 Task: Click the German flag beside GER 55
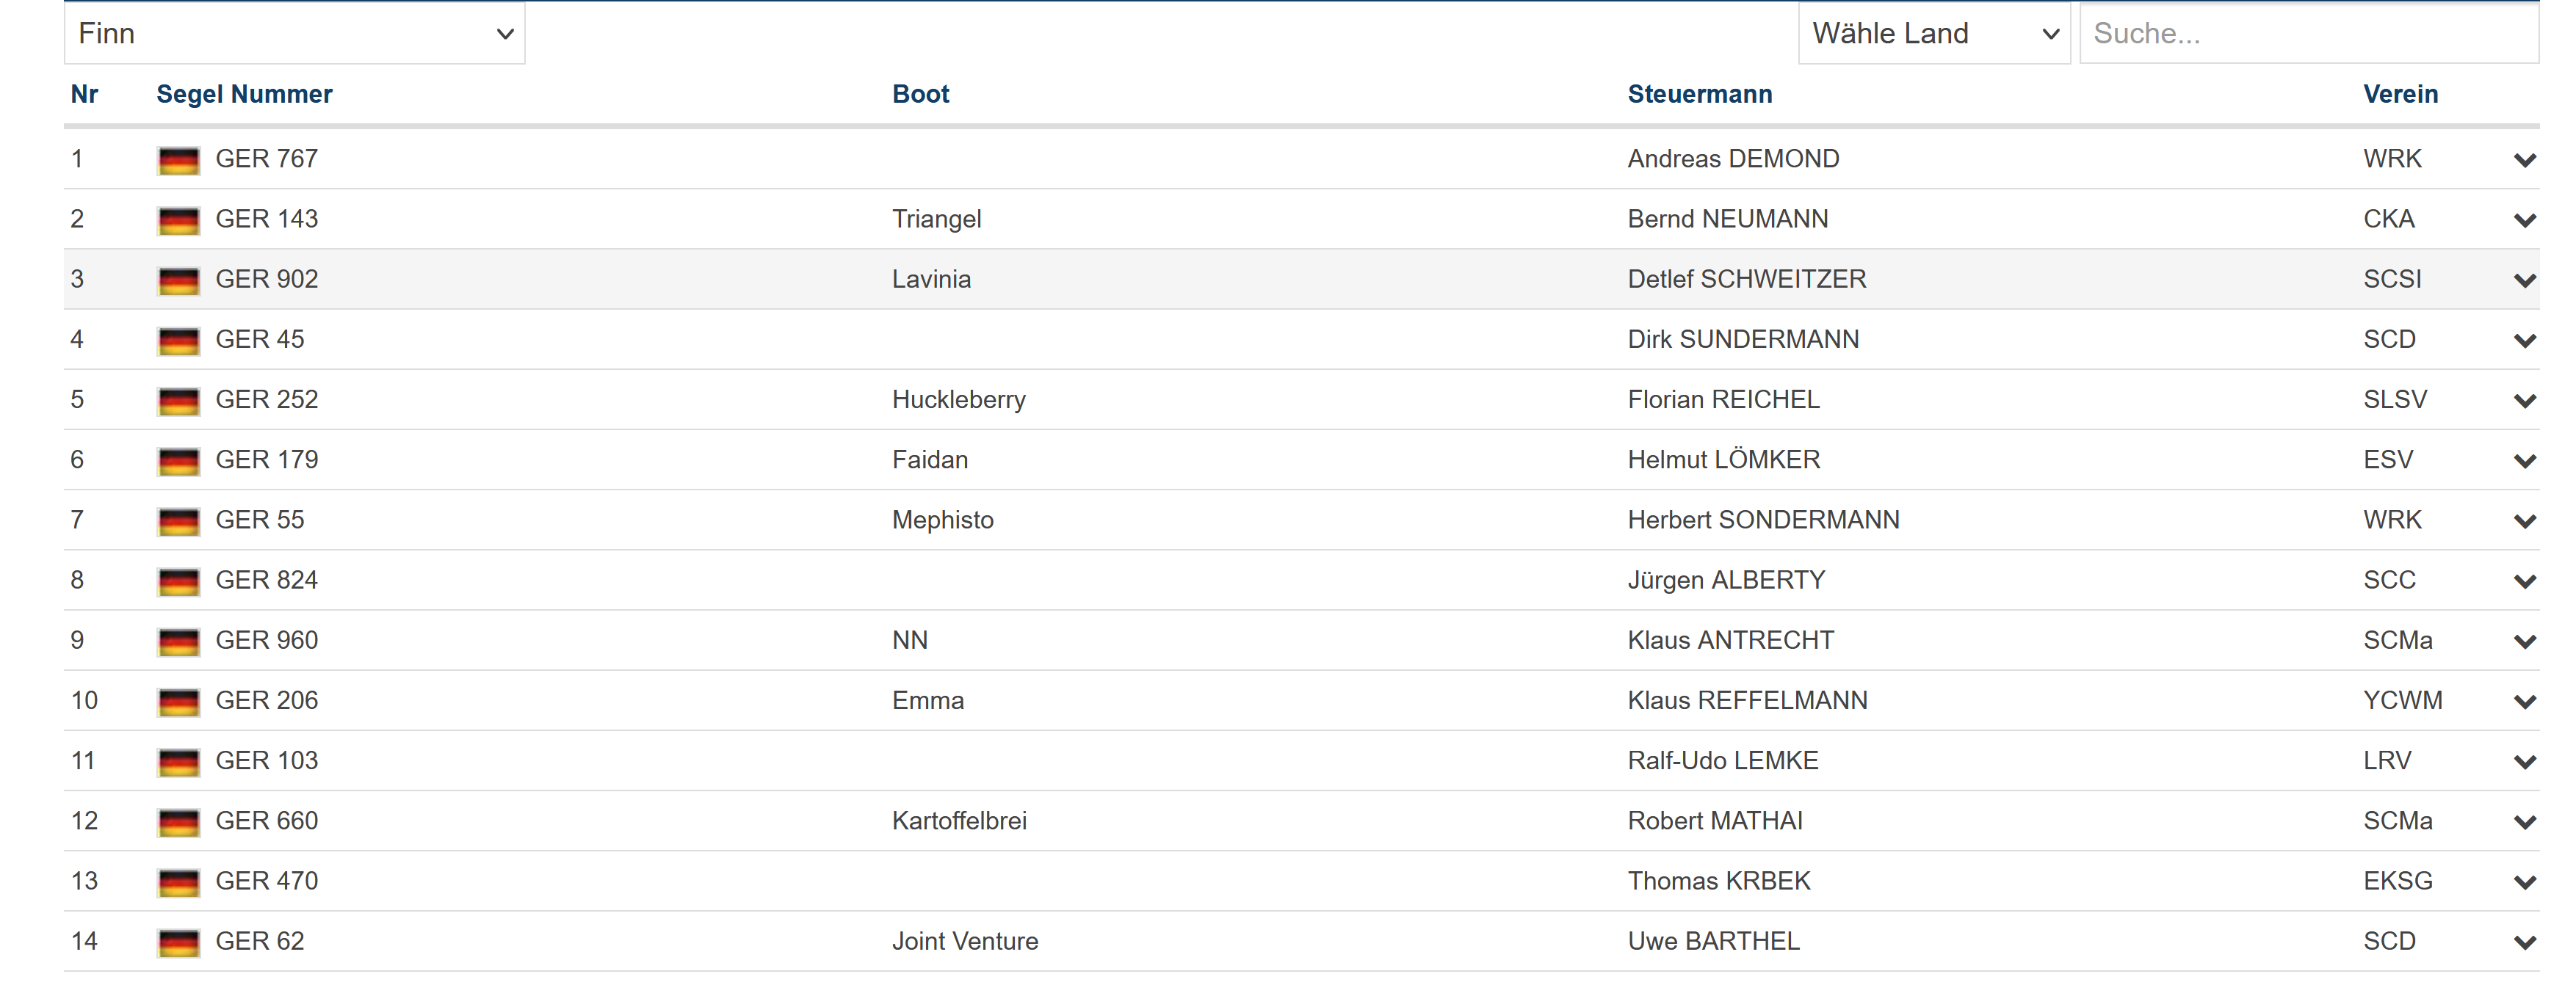(x=178, y=521)
